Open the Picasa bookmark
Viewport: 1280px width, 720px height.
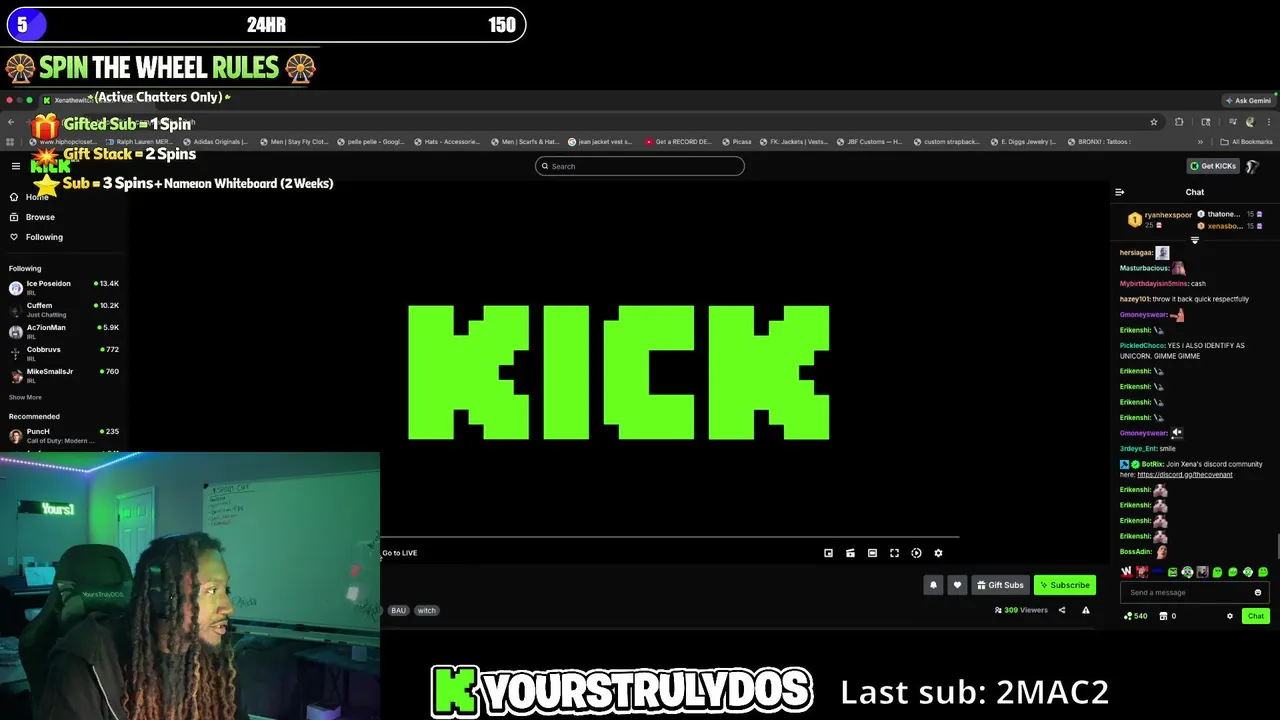pos(736,142)
